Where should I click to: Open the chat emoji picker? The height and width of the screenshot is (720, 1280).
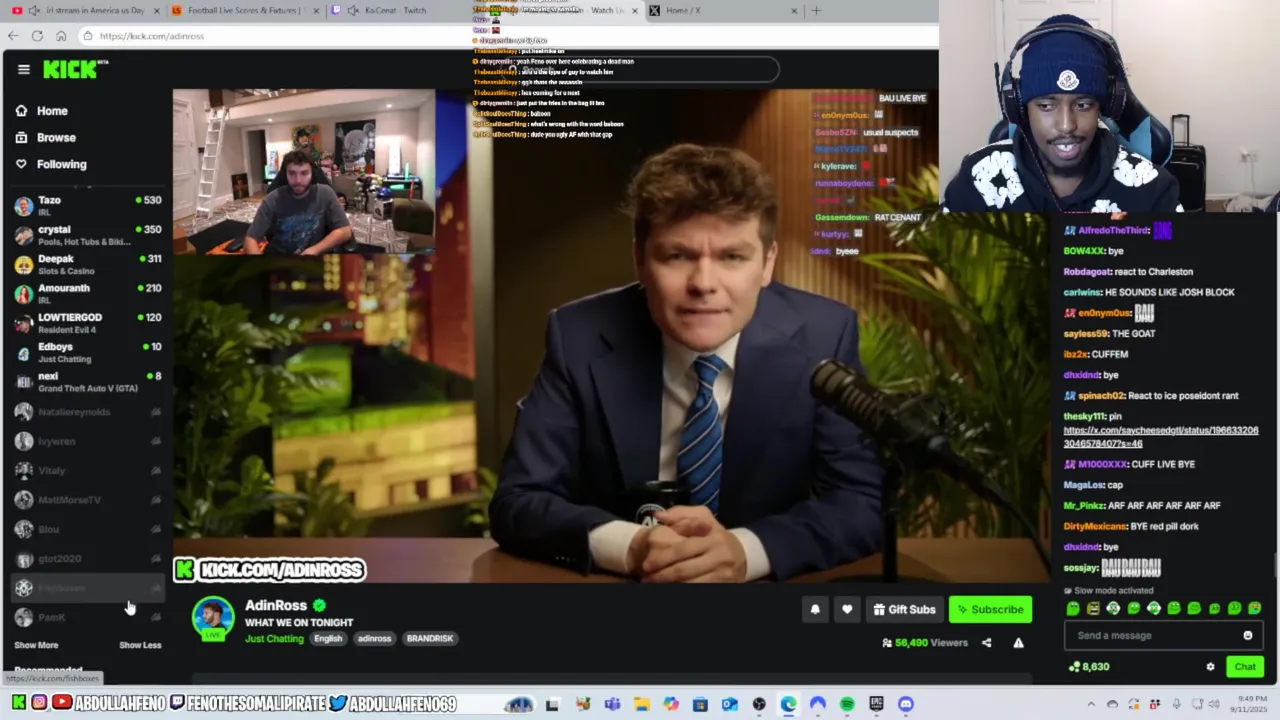pyautogui.click(x=1247, y=635)
